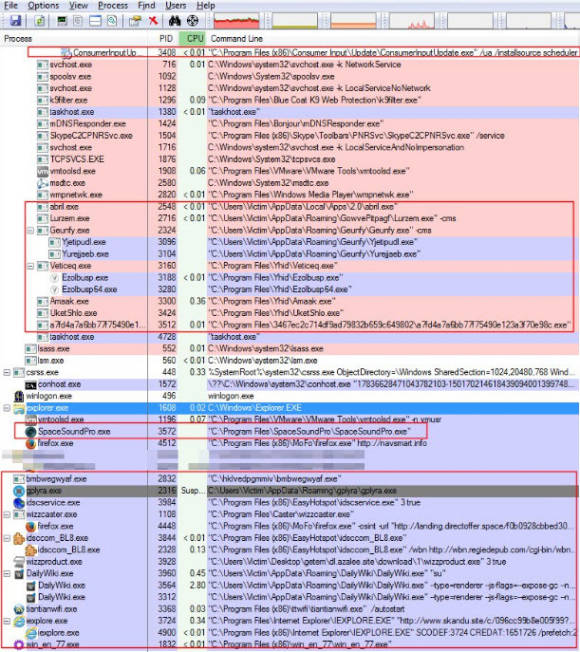Image resolution: width=580 pixels, height=652 pixels.
Task: Click the iexplore.exe icon, PID 4900
Action: pos(31,633)
